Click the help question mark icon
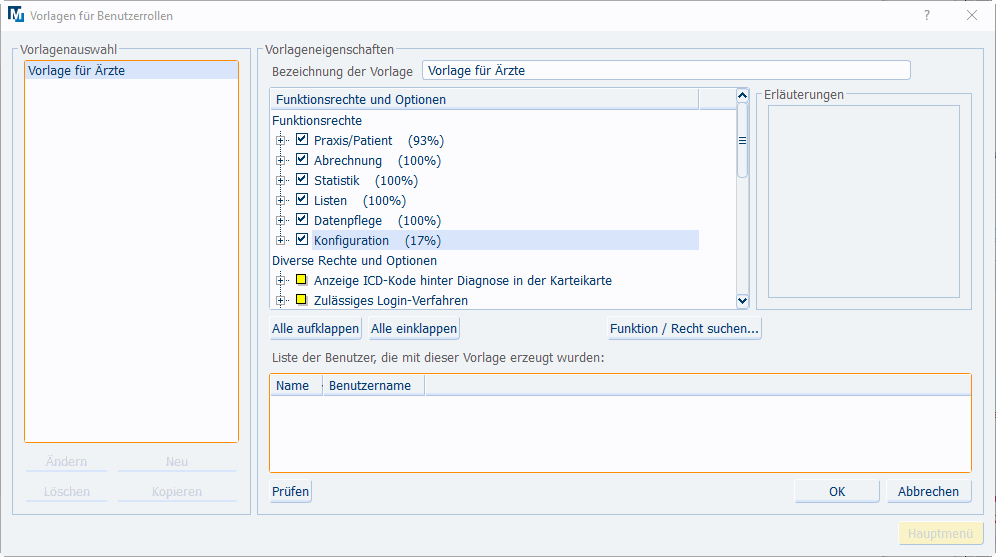This screenshot has height=557, width=996. pos(927,15)
